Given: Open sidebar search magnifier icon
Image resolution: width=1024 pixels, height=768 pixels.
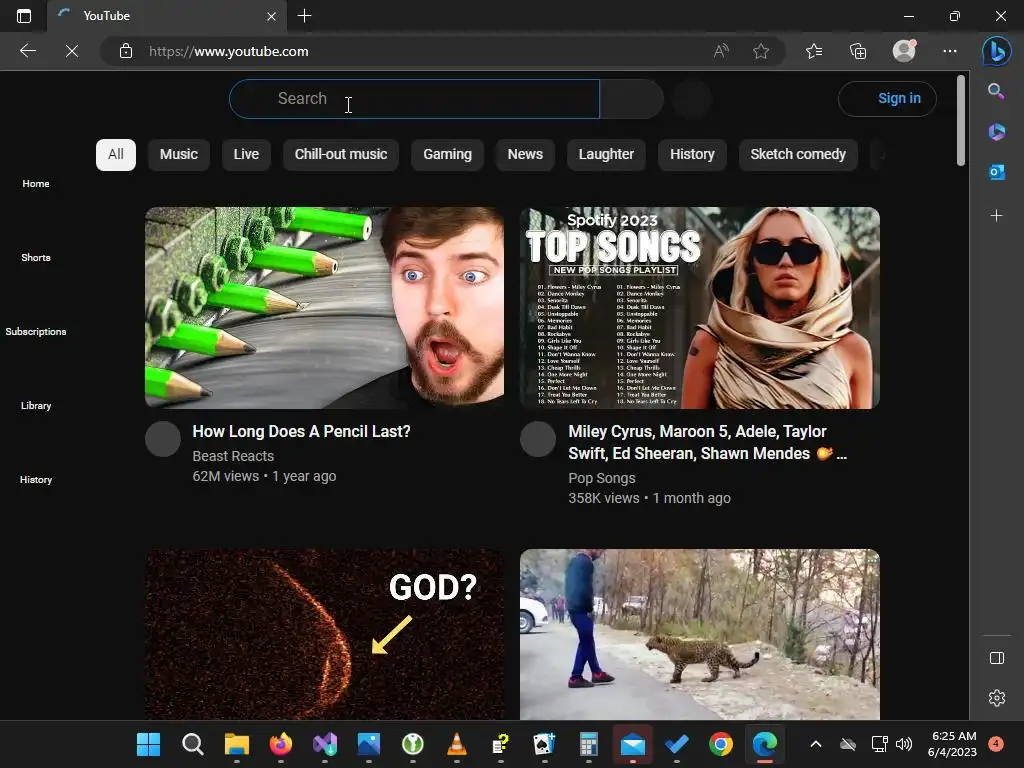Looking at the screenshot, I should (997, 91).
